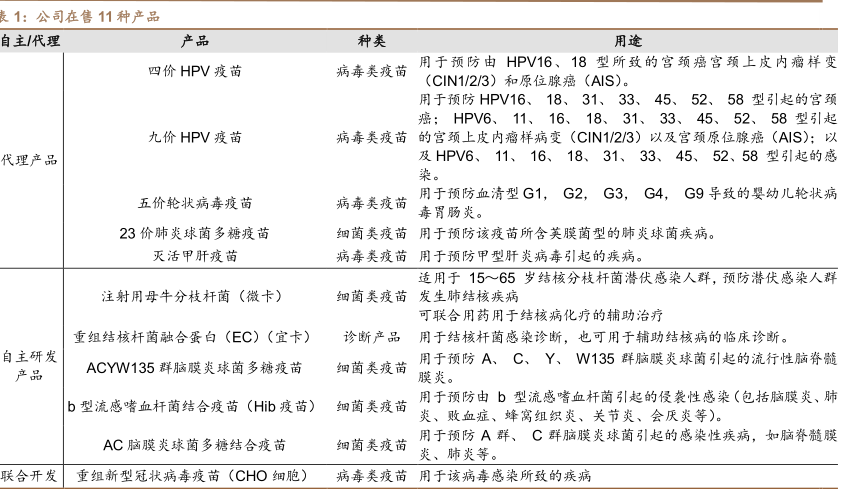The image size is (851, 489).
Task: Select the 重组新型冠状病毒疫苗（CHO 细胞）cell
Action: coord(195,476)
